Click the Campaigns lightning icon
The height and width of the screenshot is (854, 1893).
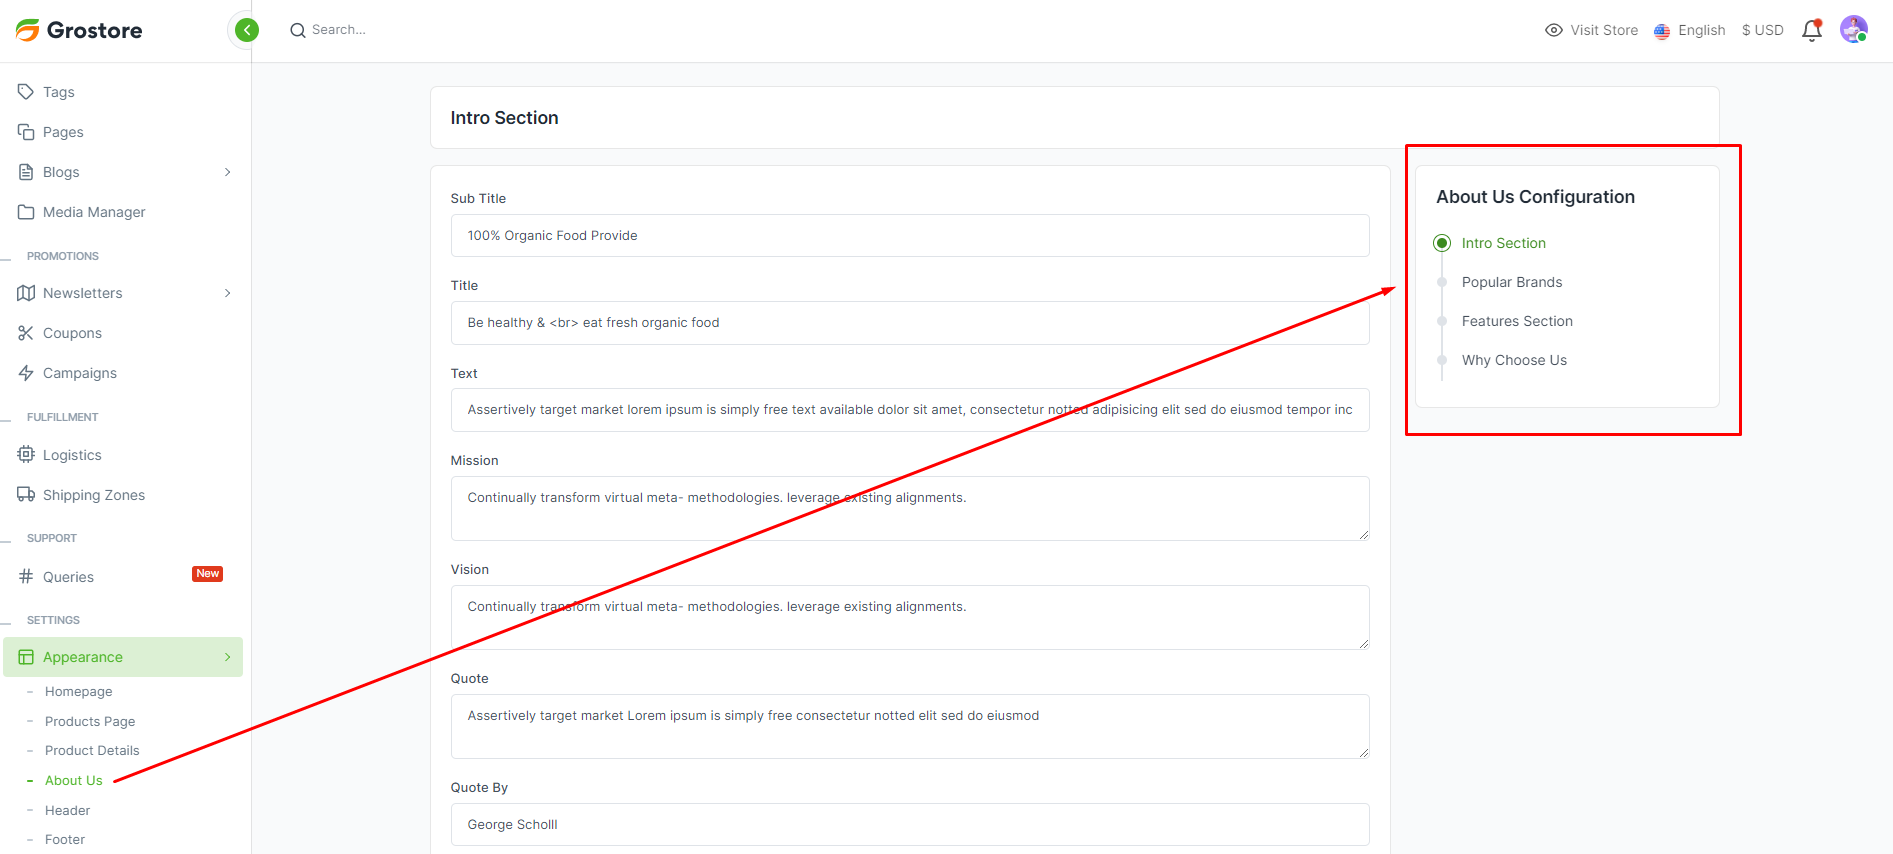pos(26,373)
